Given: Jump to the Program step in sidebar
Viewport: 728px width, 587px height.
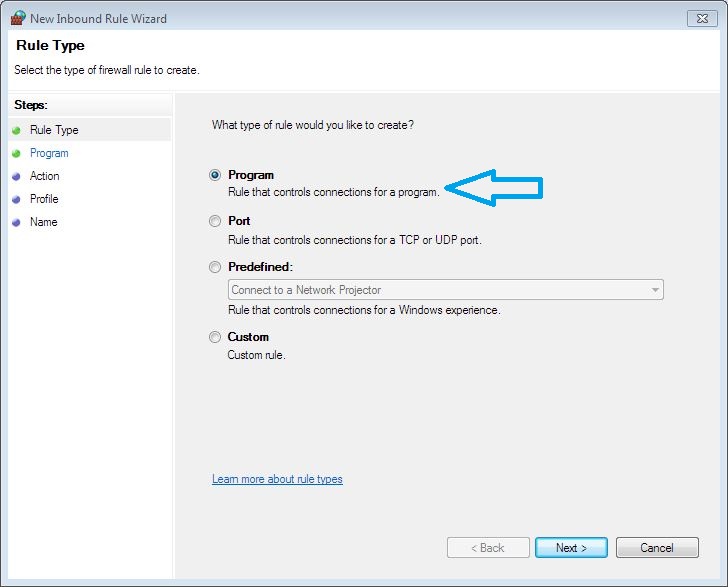Looking at the screenshot, I should click(49, 153).
